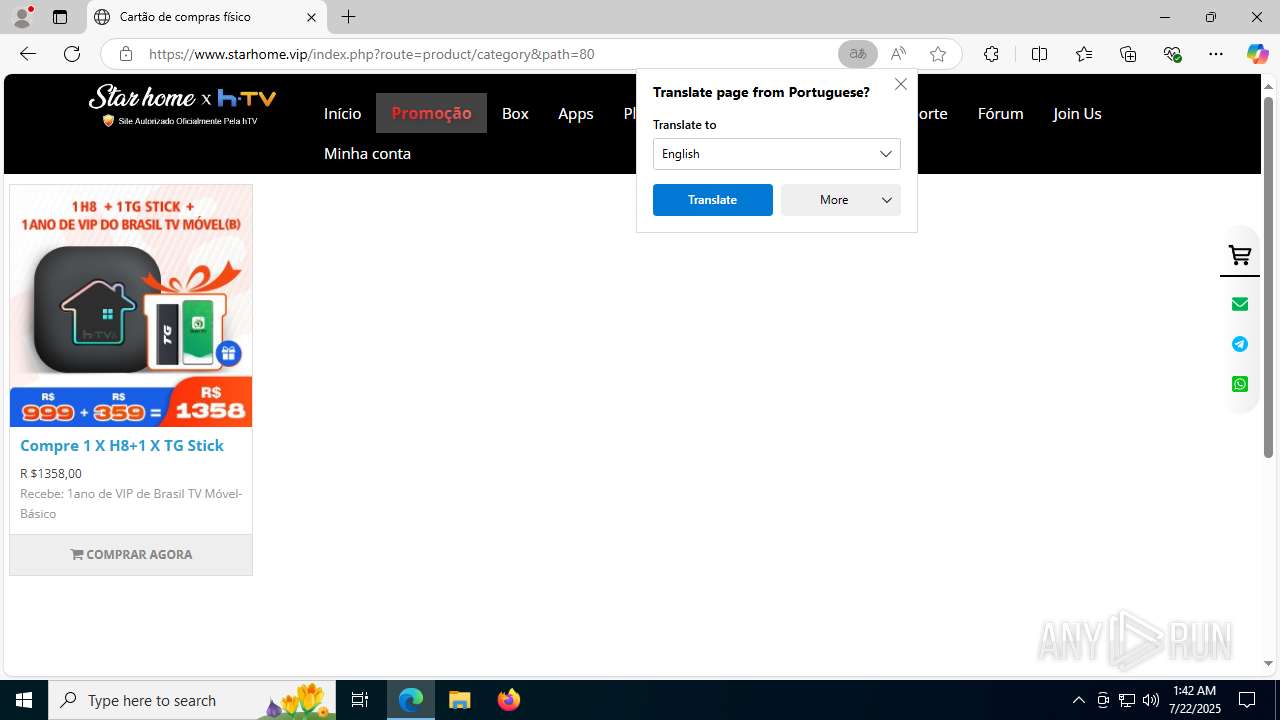1280x720 pixels.
Task: Close the Cartão de compras físico tab
Action: pos(311,17)
